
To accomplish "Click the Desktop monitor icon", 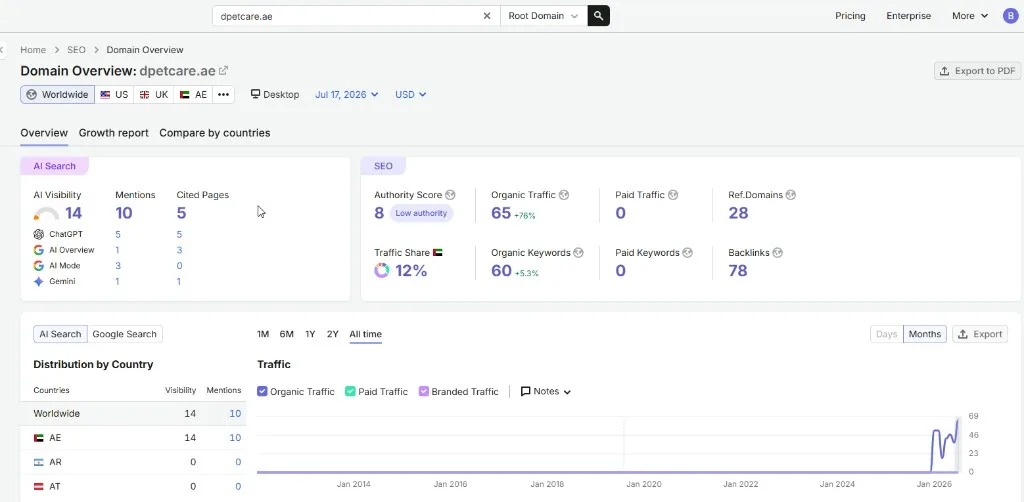I will [x=255, y=95].
